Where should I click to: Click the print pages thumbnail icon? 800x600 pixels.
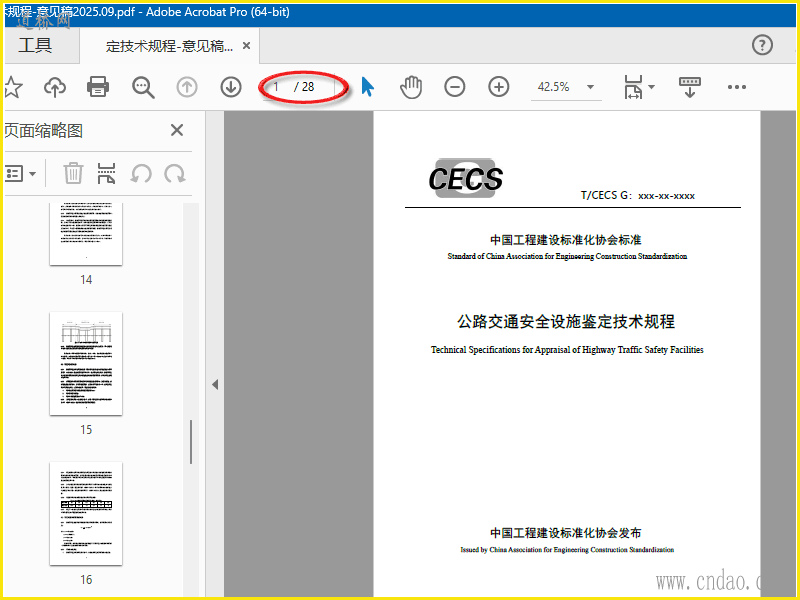point(106,173)
